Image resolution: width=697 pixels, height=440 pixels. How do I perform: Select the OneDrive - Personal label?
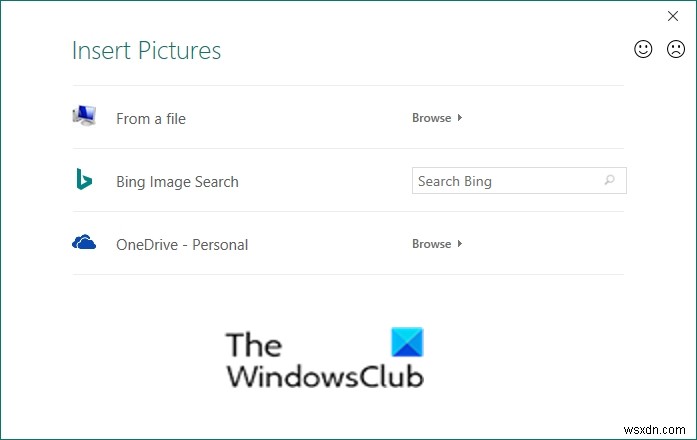[182, 245]
